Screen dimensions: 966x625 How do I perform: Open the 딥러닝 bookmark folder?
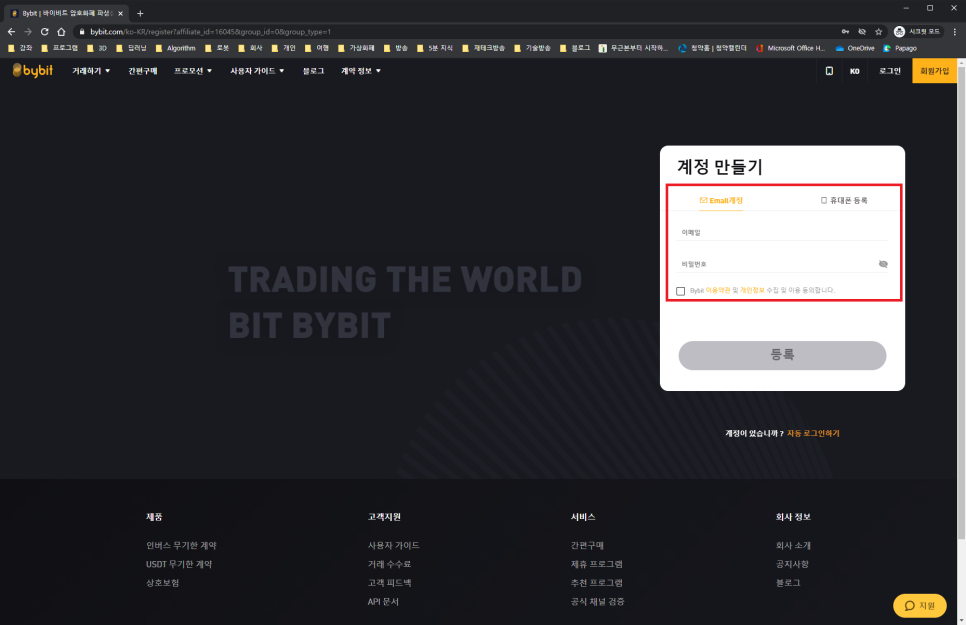click(x=131, y=48)
